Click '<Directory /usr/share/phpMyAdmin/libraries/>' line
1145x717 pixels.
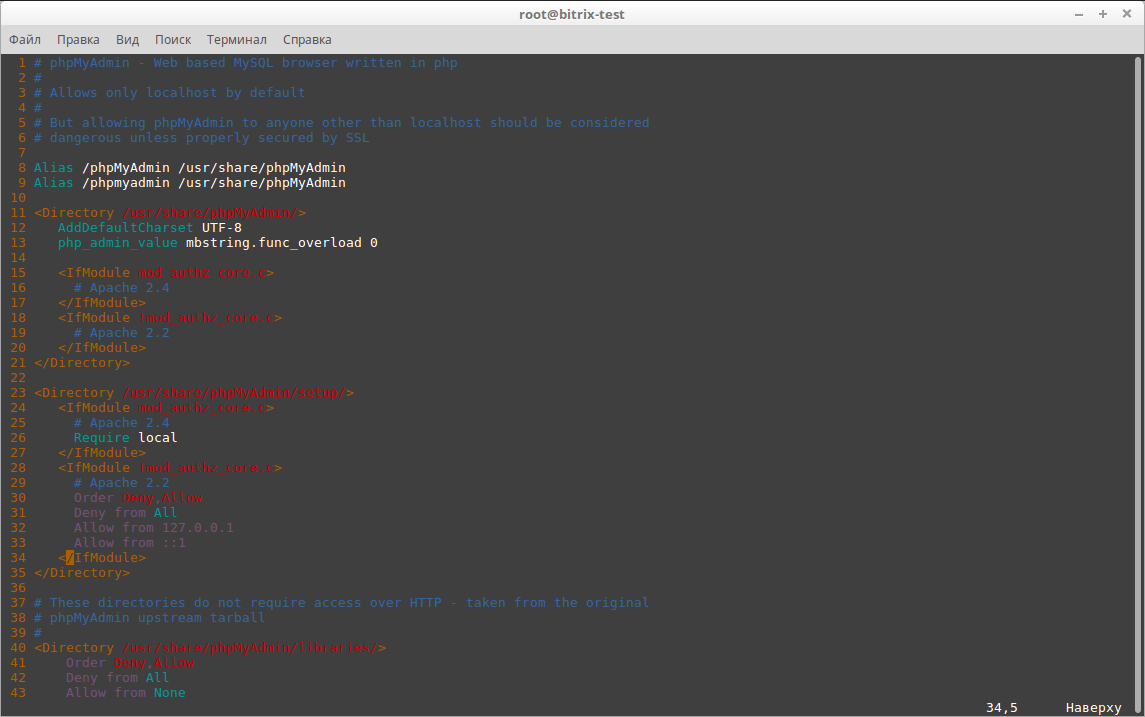pyautogui.click(x=210, y=648)
